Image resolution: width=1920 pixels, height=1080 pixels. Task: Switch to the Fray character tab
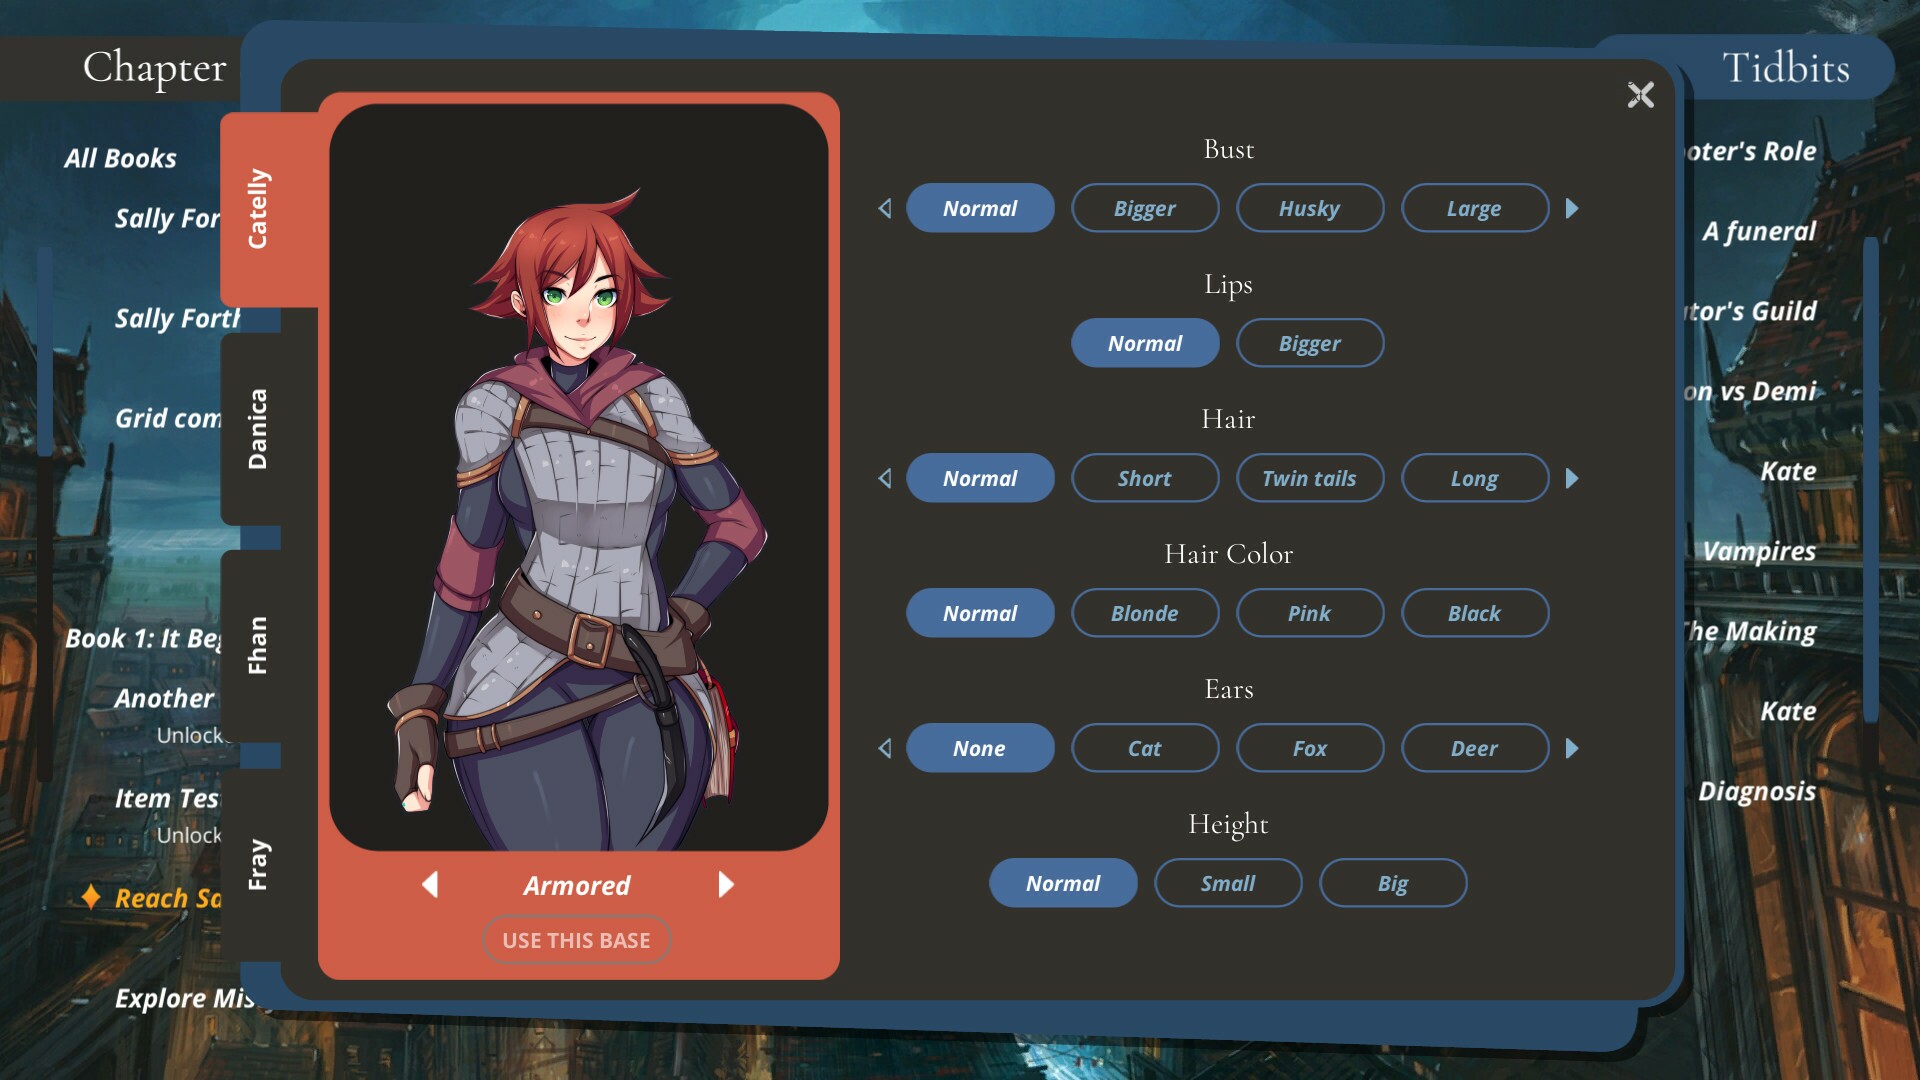(257, 864)
